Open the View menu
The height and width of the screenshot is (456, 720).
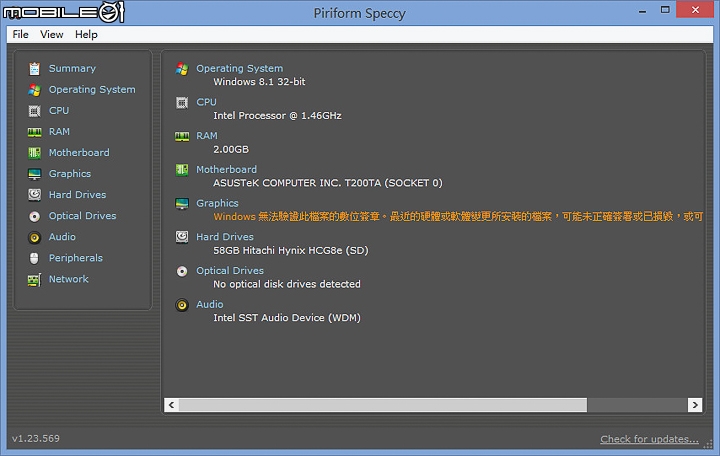51,34
